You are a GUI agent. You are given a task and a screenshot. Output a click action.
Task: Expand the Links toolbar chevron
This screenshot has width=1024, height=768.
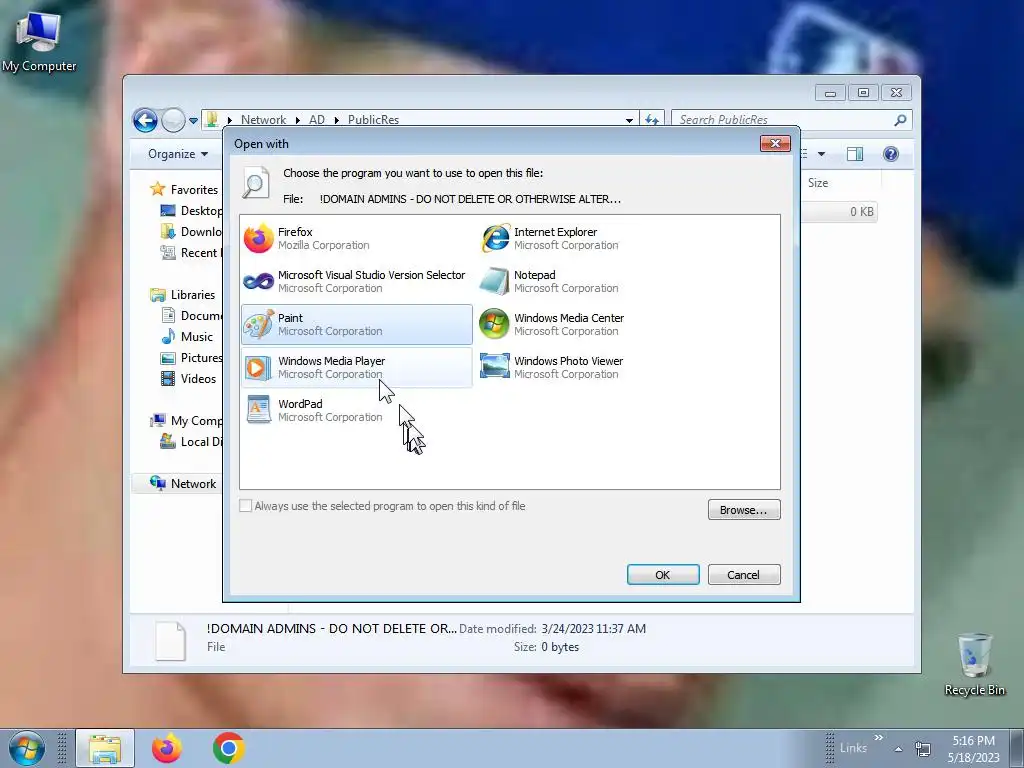pyautogui.click(x=878, y=738)
